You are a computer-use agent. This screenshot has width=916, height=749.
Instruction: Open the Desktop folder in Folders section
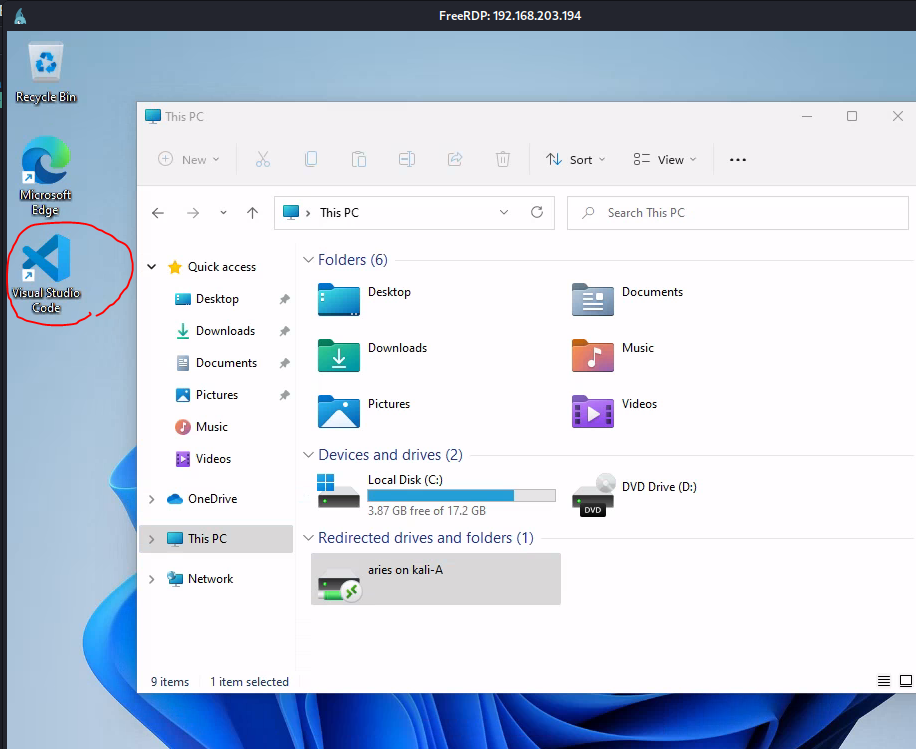pos(365,299)
